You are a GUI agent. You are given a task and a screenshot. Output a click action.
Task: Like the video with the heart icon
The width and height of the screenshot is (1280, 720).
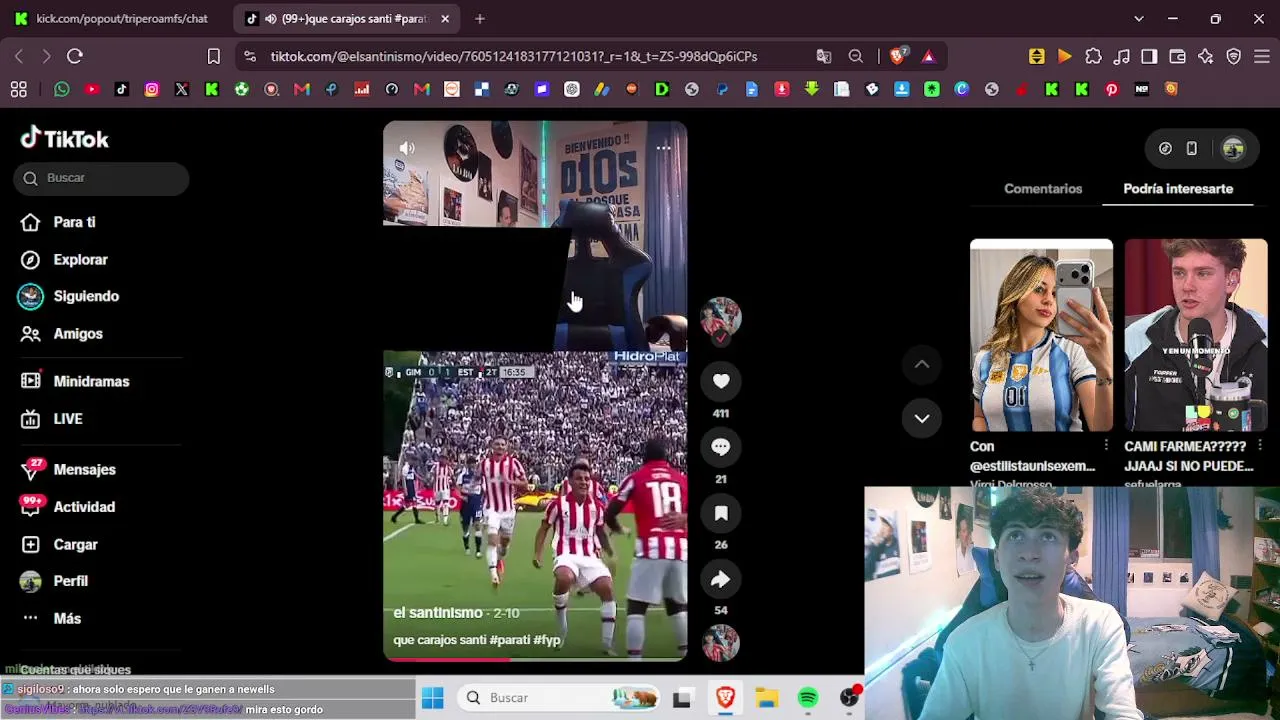pos(721,381)
